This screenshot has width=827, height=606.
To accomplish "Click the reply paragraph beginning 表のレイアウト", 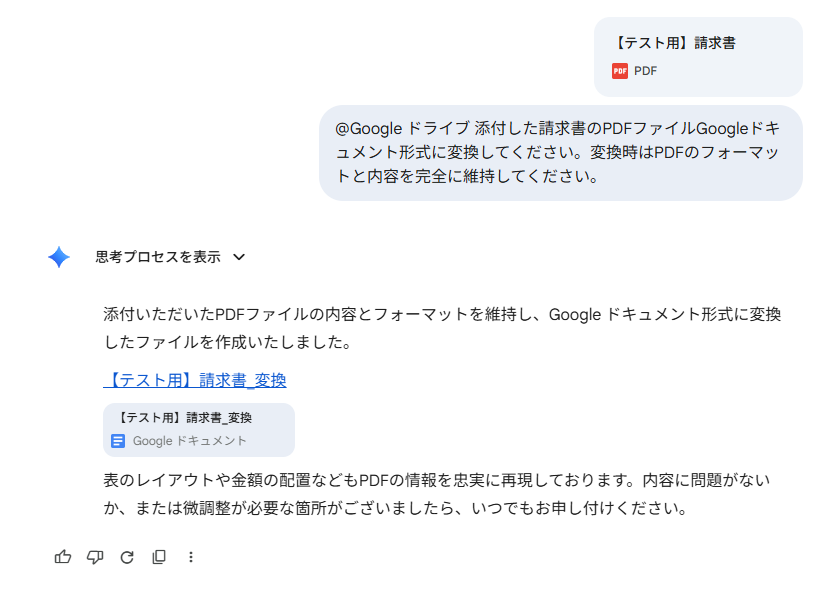I will click(437, 494).
